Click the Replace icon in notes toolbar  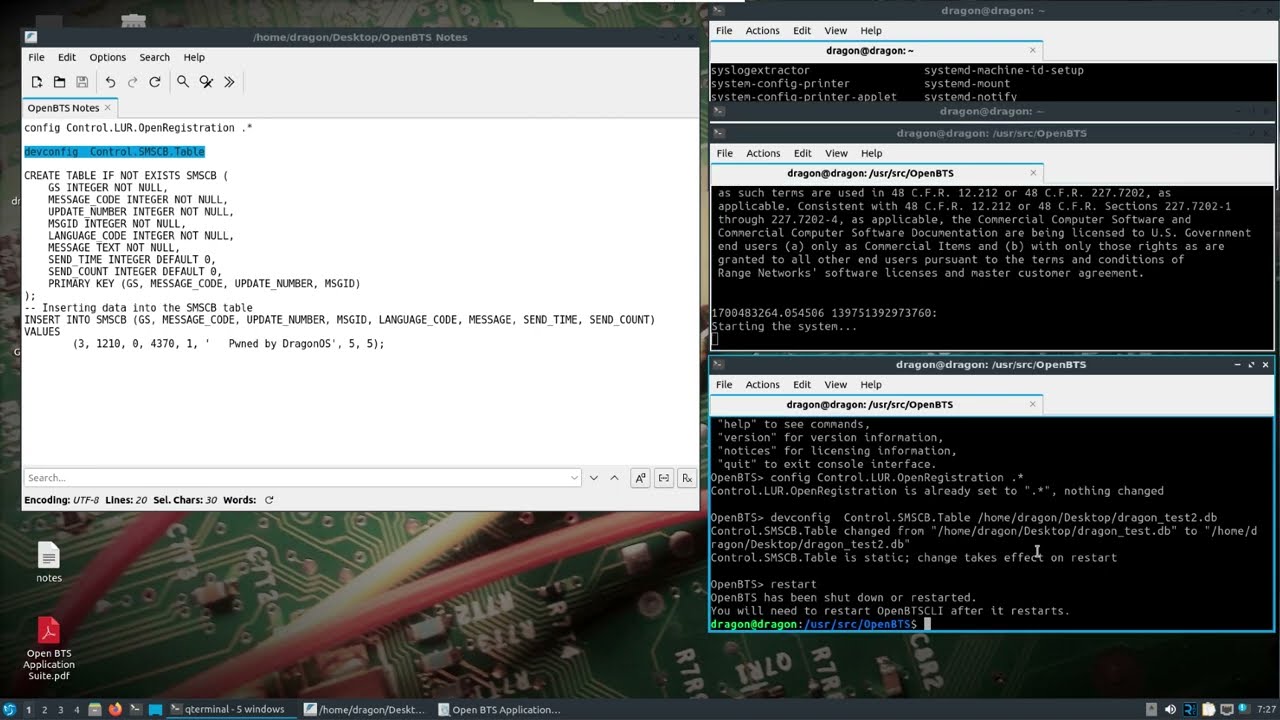click(206, 82)
